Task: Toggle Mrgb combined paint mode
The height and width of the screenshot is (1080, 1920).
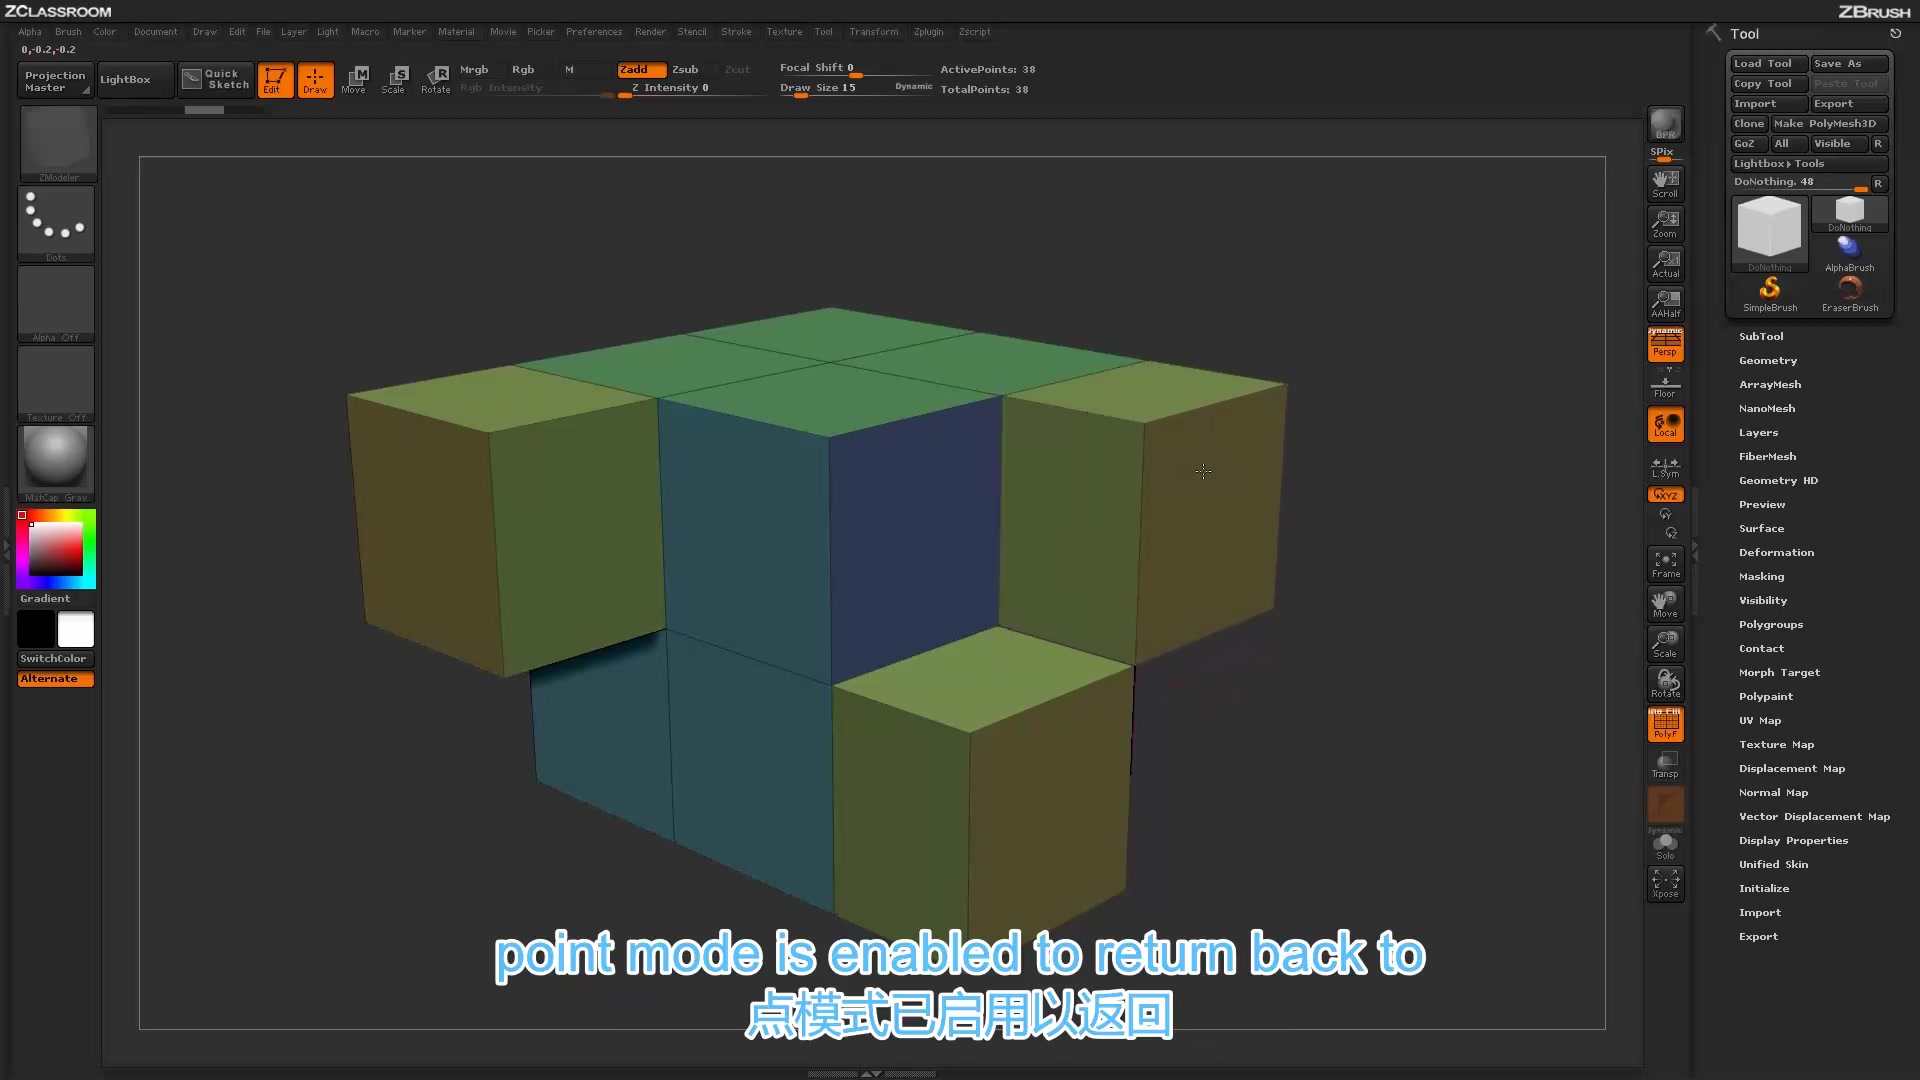Action: pyautogui.click(x=473, y=69)
